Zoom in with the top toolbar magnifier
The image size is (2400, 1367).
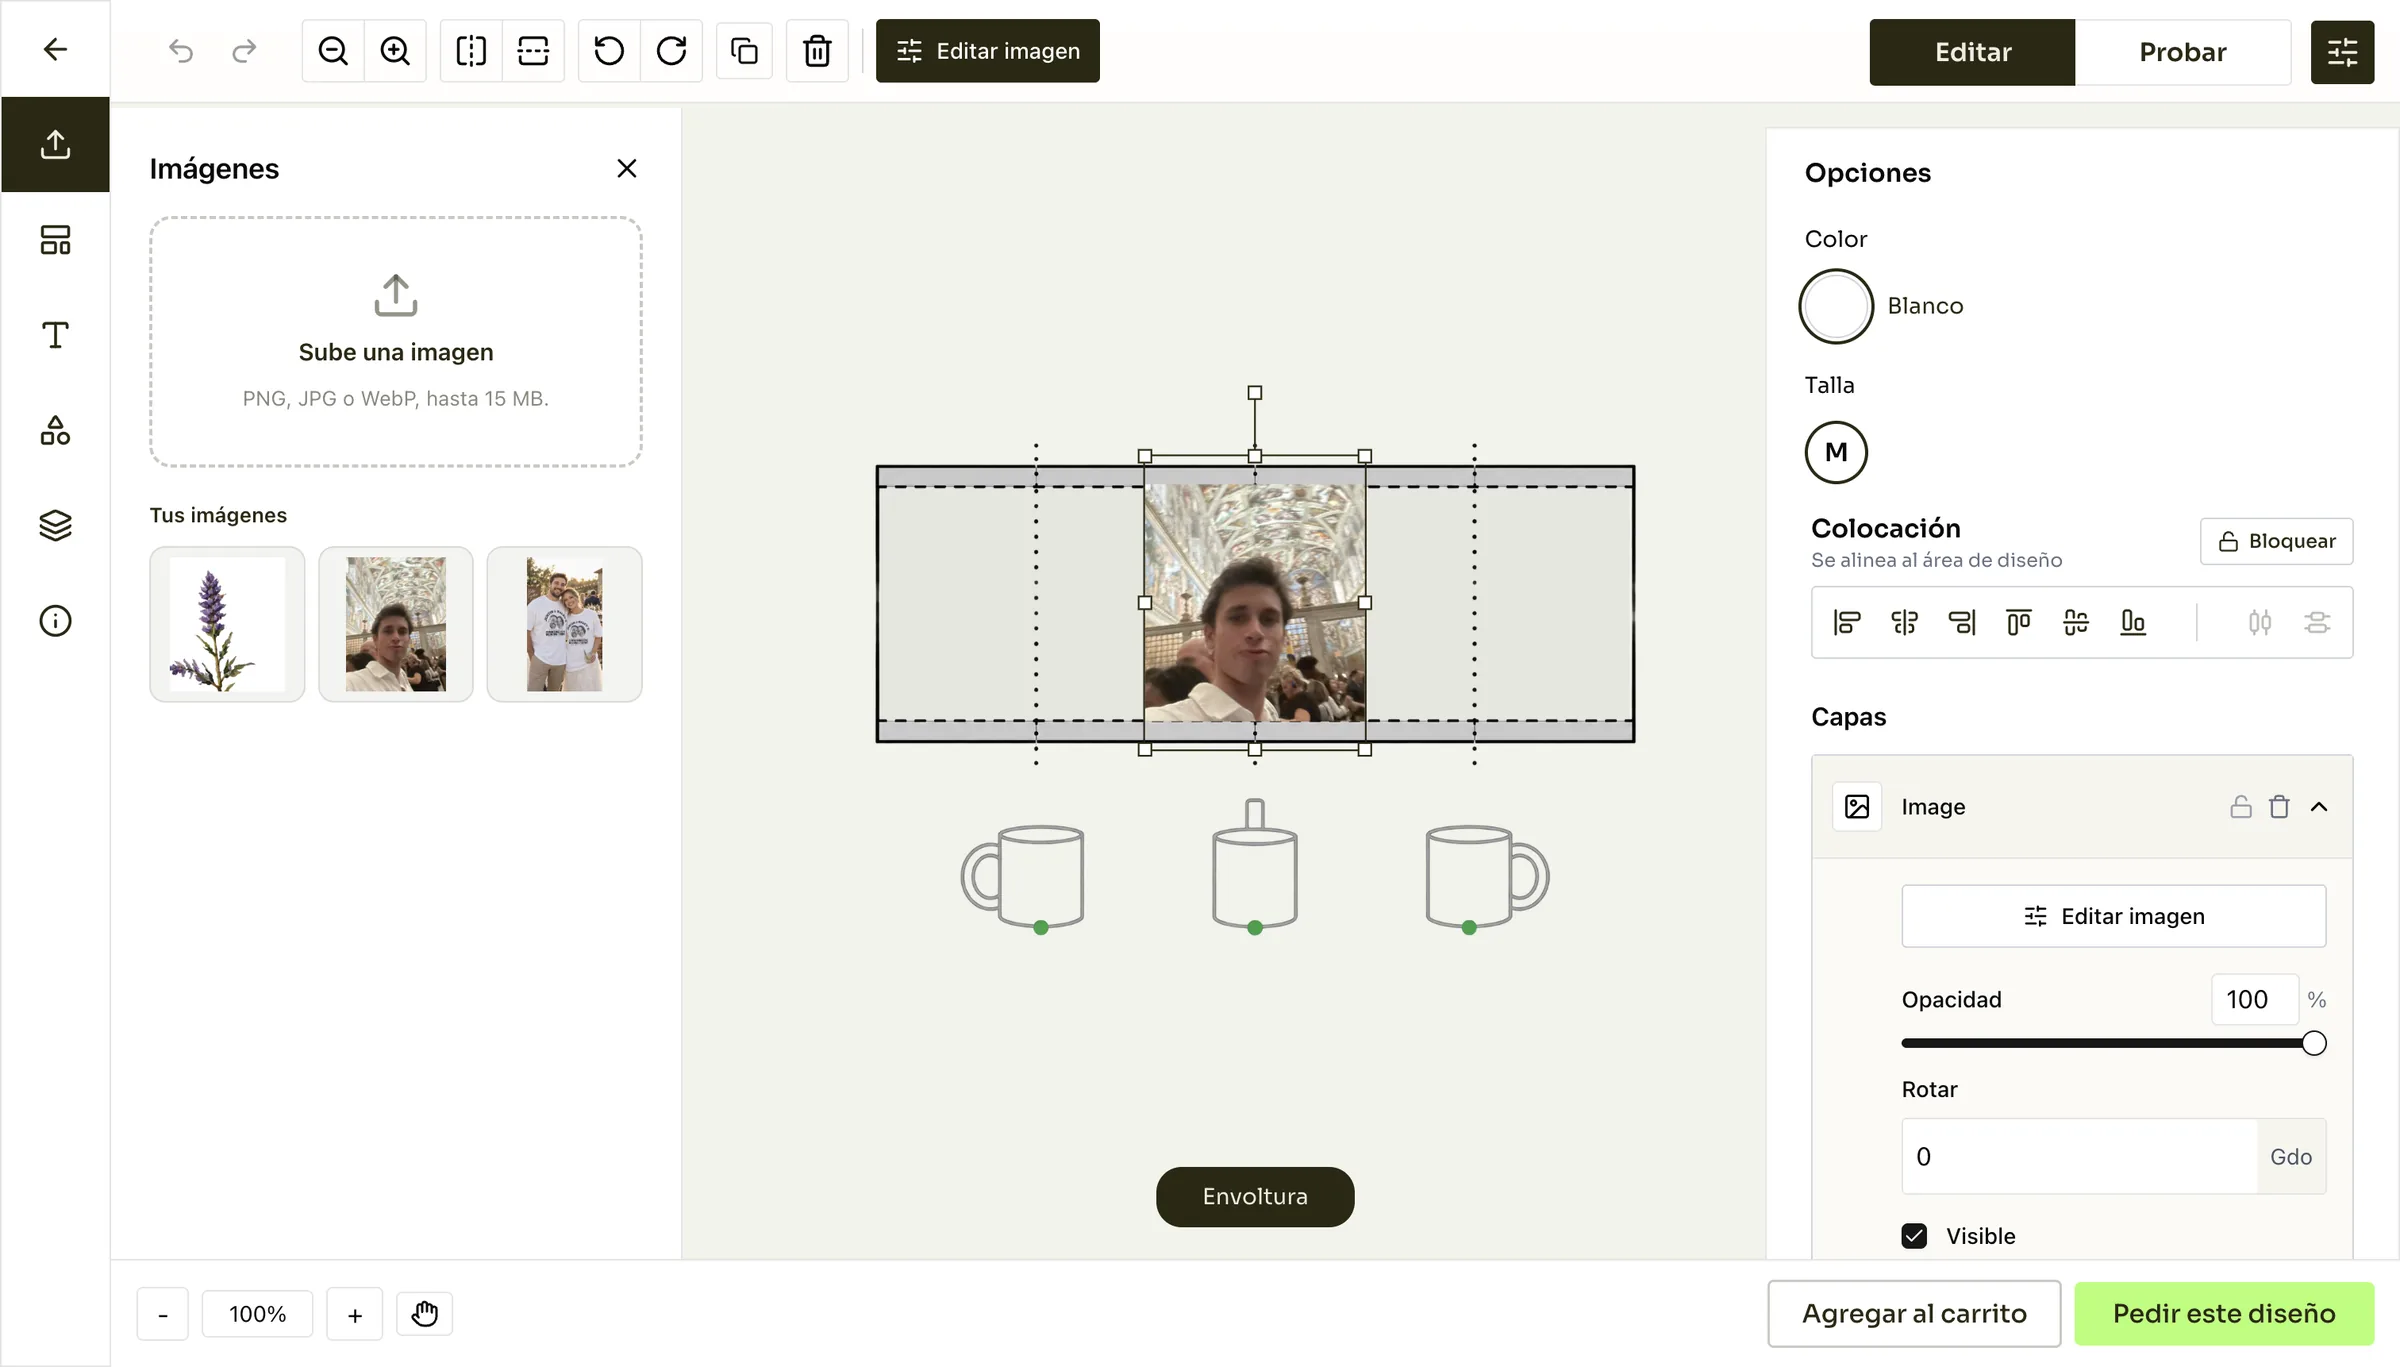click(x=395, y=50)
